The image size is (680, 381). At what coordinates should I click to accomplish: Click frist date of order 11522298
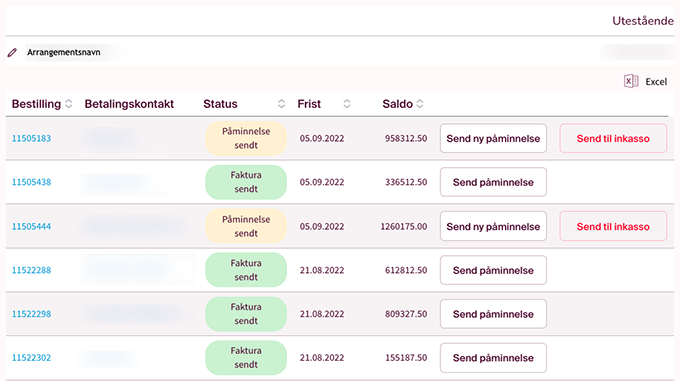pyautogui.click(x=322, y=314)
